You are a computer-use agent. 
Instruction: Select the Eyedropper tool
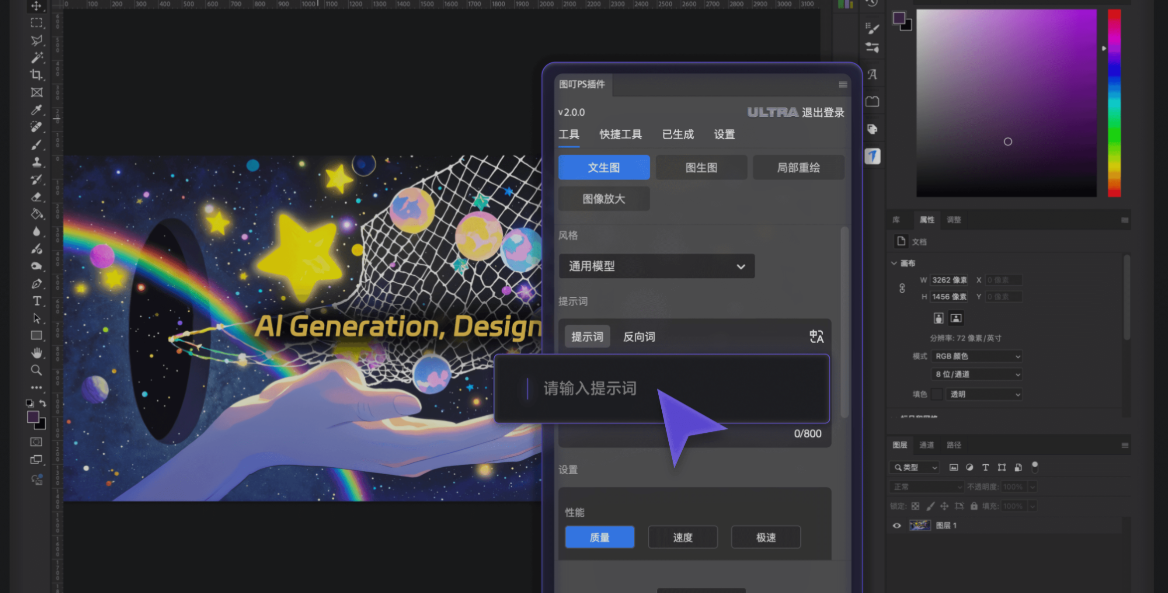click(x=36, y=110)
